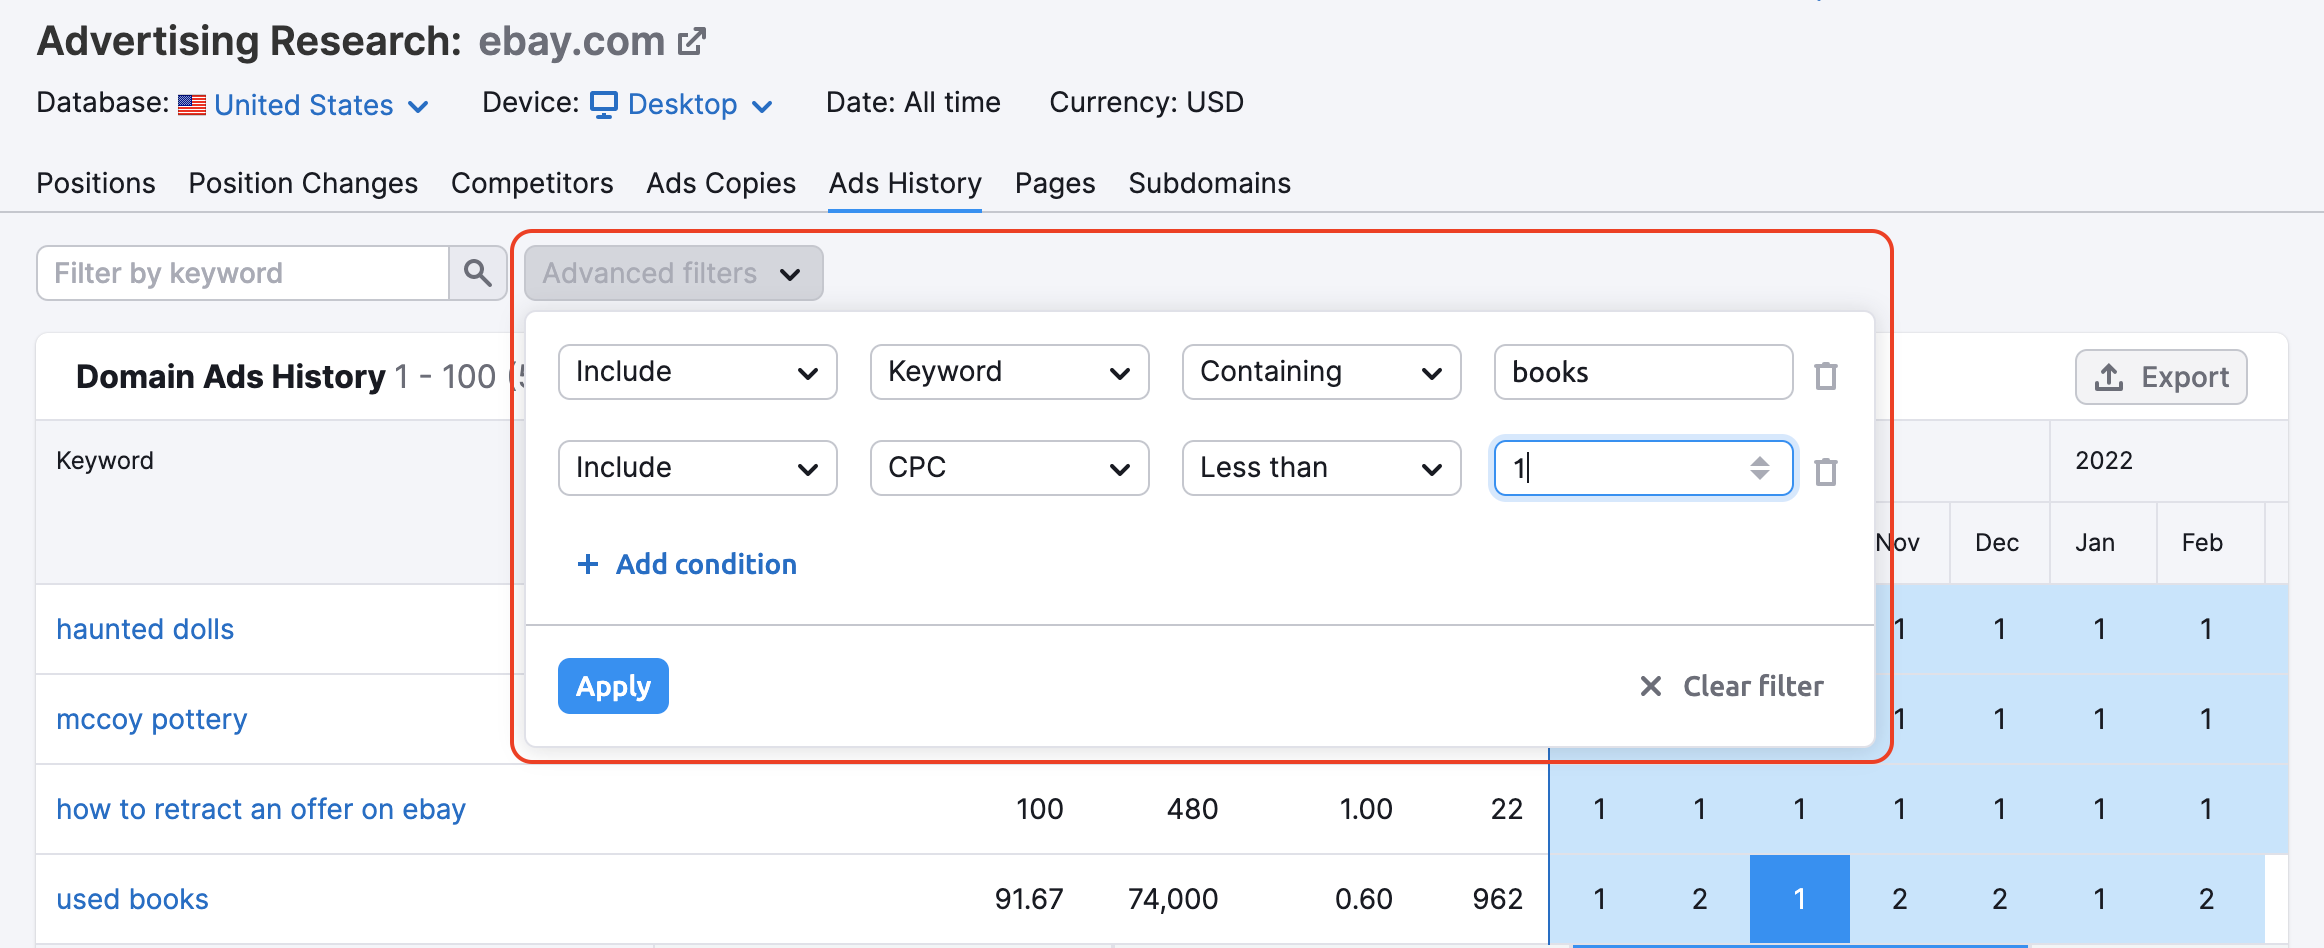
Task: Open the Position Changes tab
Action: 303,183
